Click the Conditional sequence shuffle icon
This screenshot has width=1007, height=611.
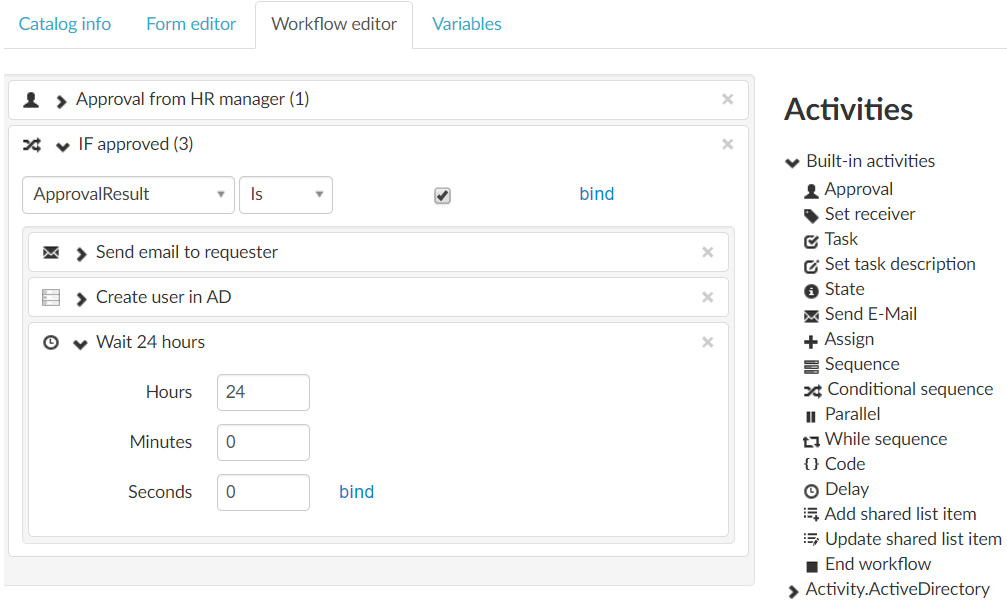(812, 390)
